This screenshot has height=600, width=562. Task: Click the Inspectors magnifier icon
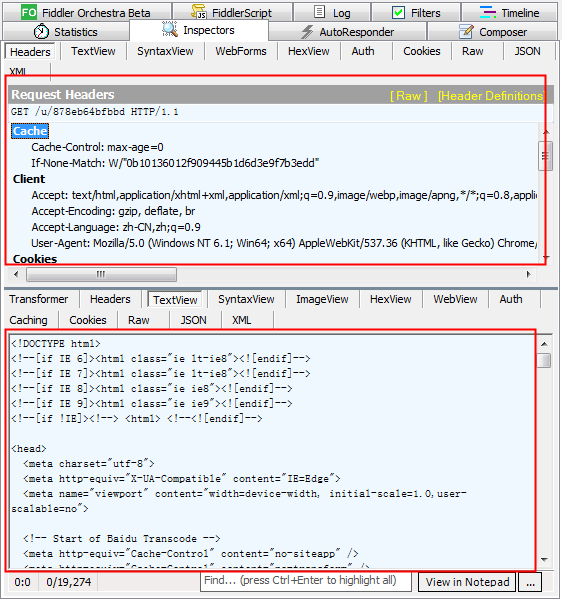tap(169, 29)
